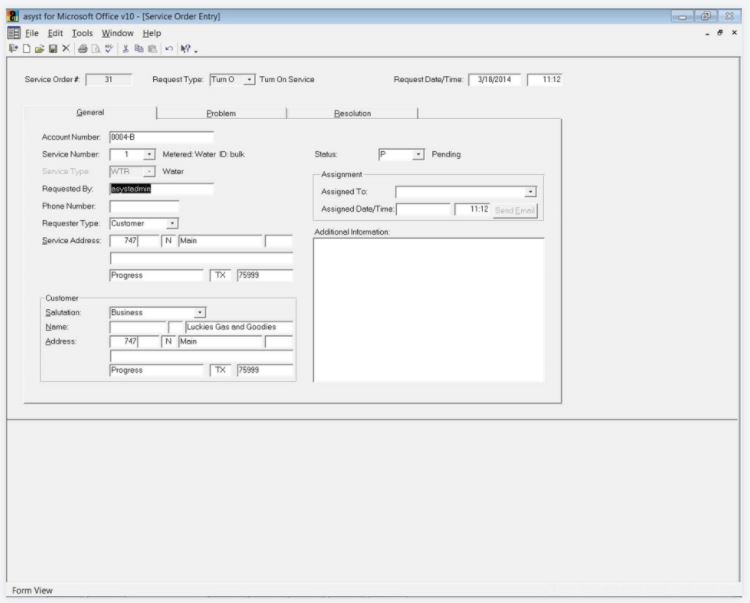Undo last change with undo arrow icon
Viewport: 750px width, 603px height.
169,48
